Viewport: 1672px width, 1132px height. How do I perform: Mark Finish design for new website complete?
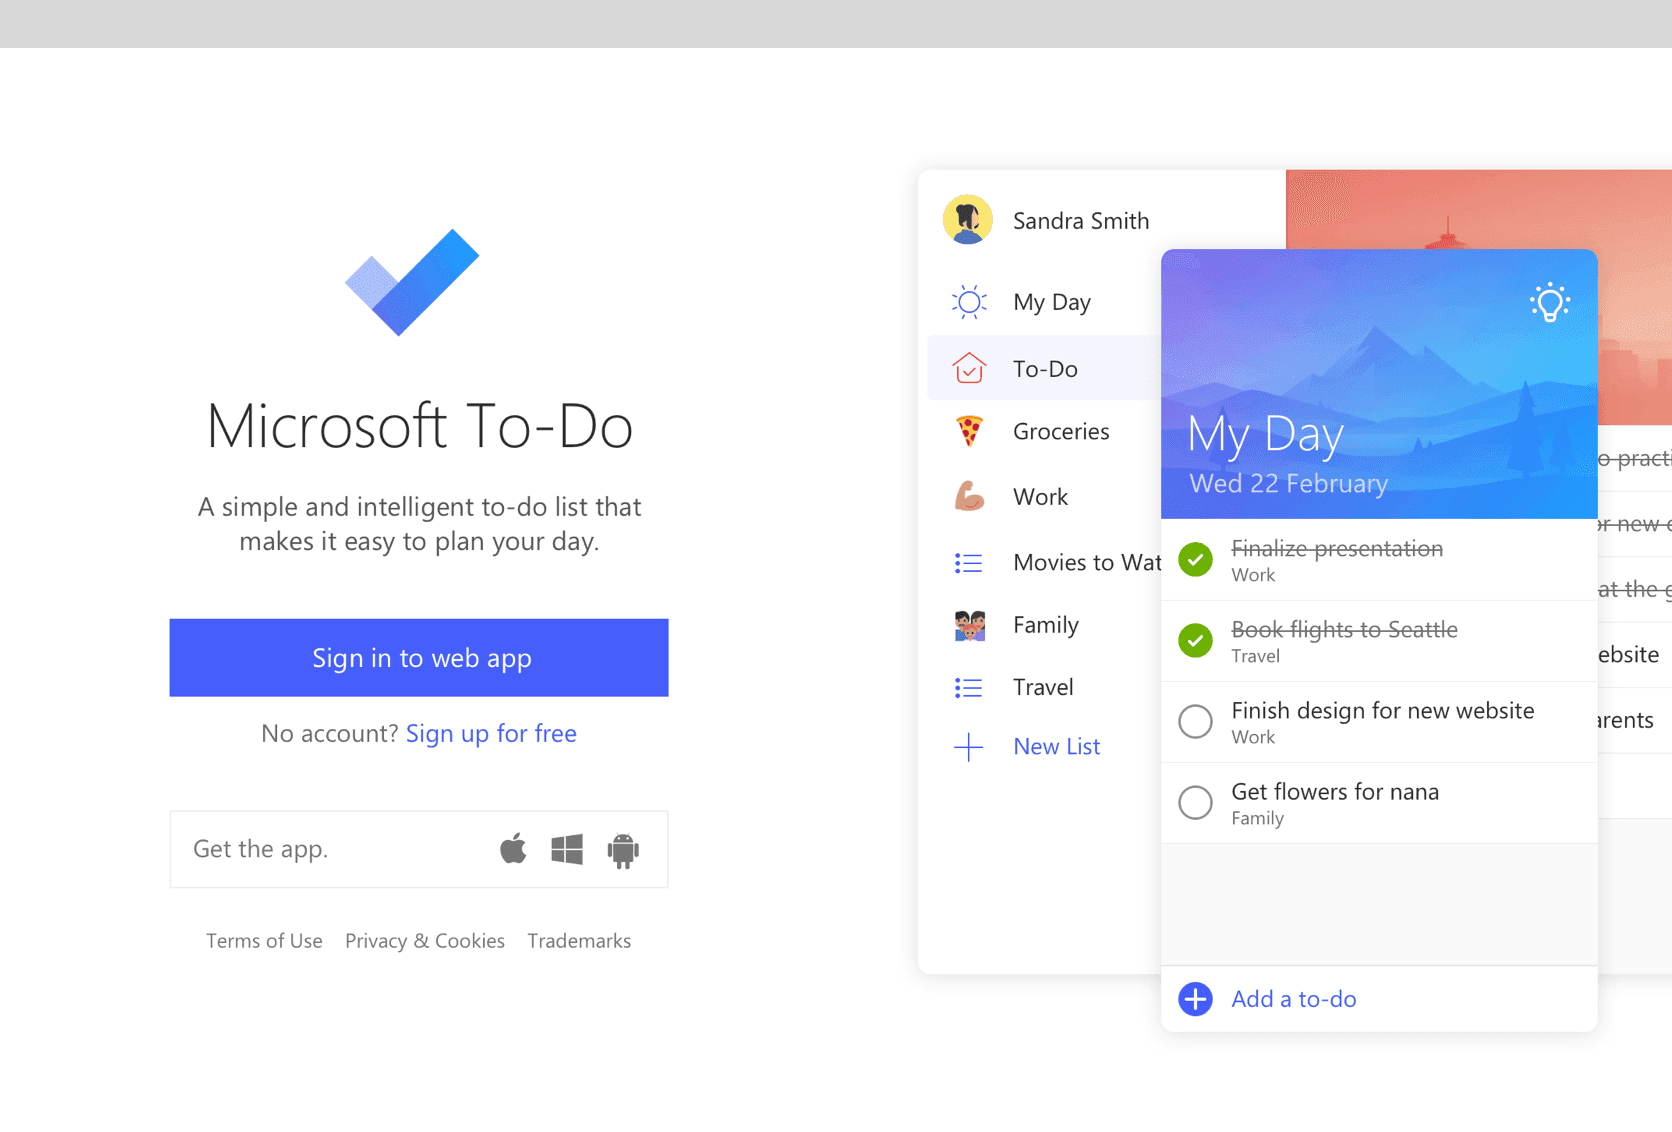pos(1195,721)
